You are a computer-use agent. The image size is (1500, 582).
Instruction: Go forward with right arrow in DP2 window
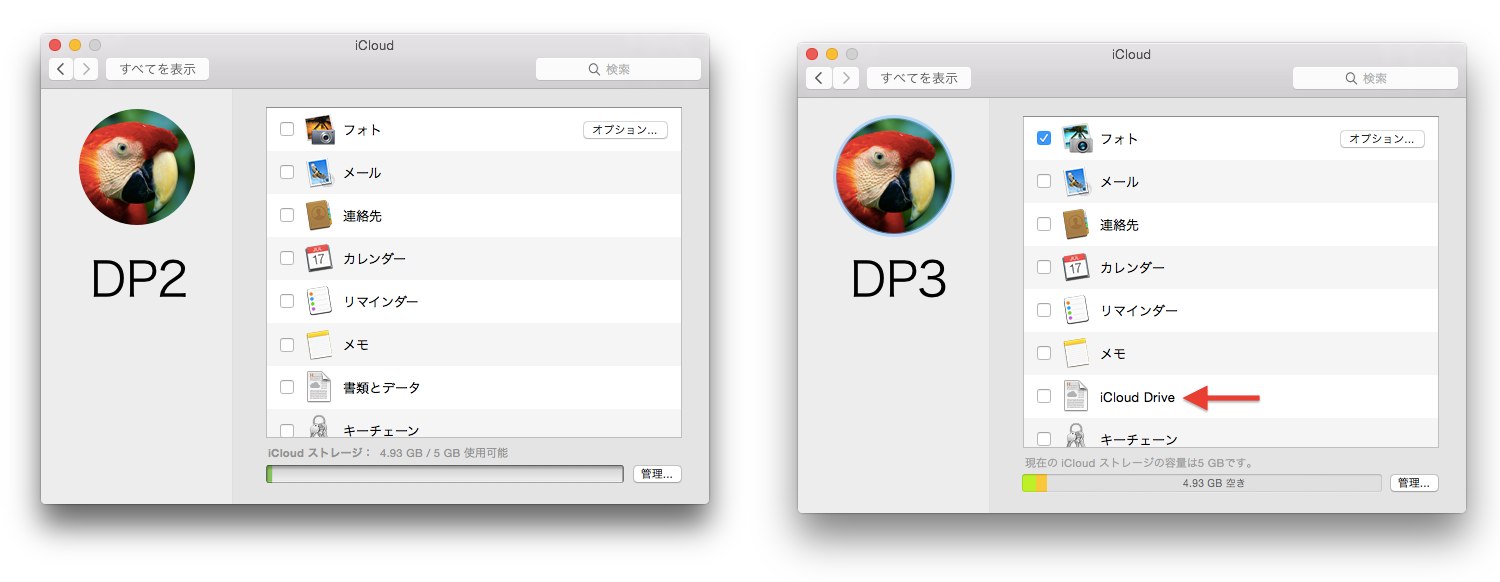point(86,69)
